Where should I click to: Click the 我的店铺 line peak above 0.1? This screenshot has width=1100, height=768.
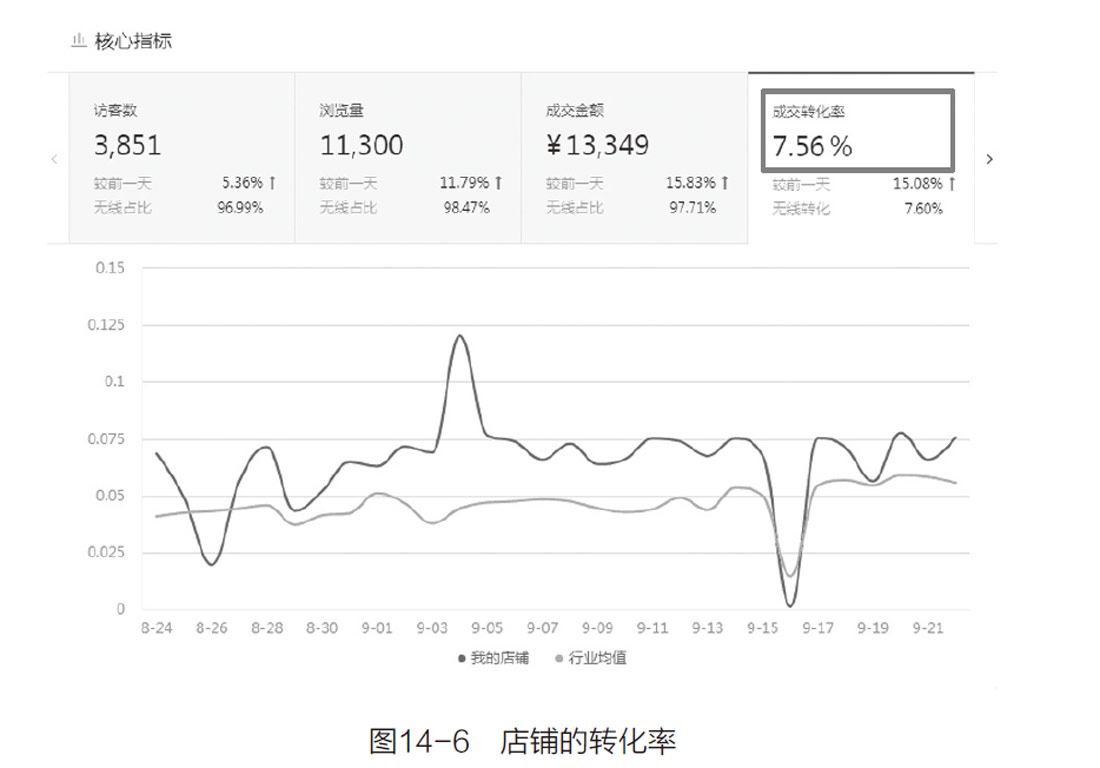click(x=459, y=336)
